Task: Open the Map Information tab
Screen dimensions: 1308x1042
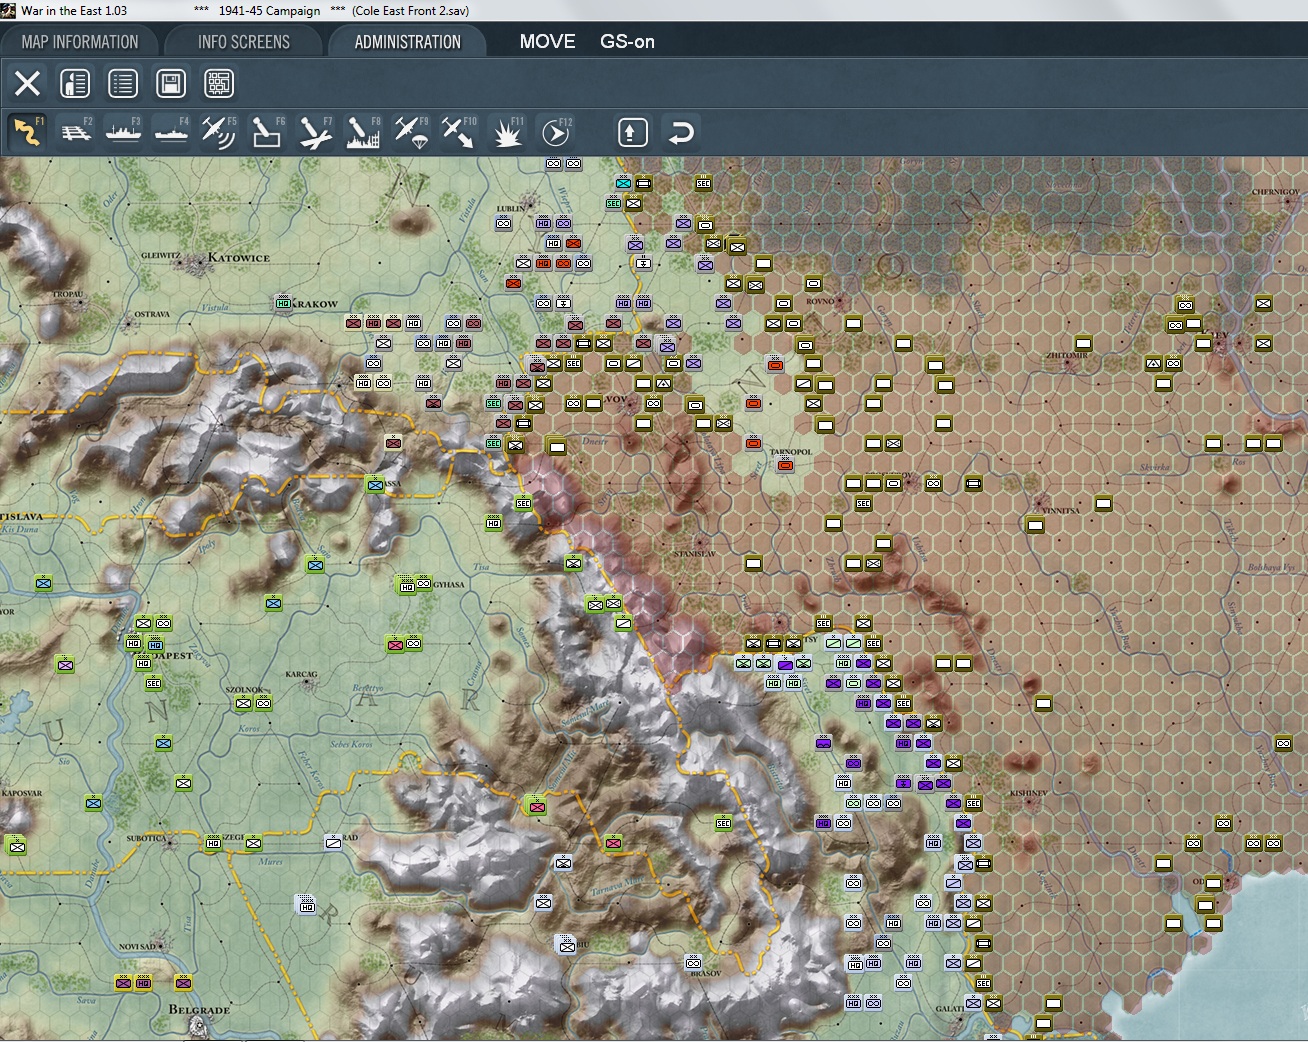Action: point(80,42)
